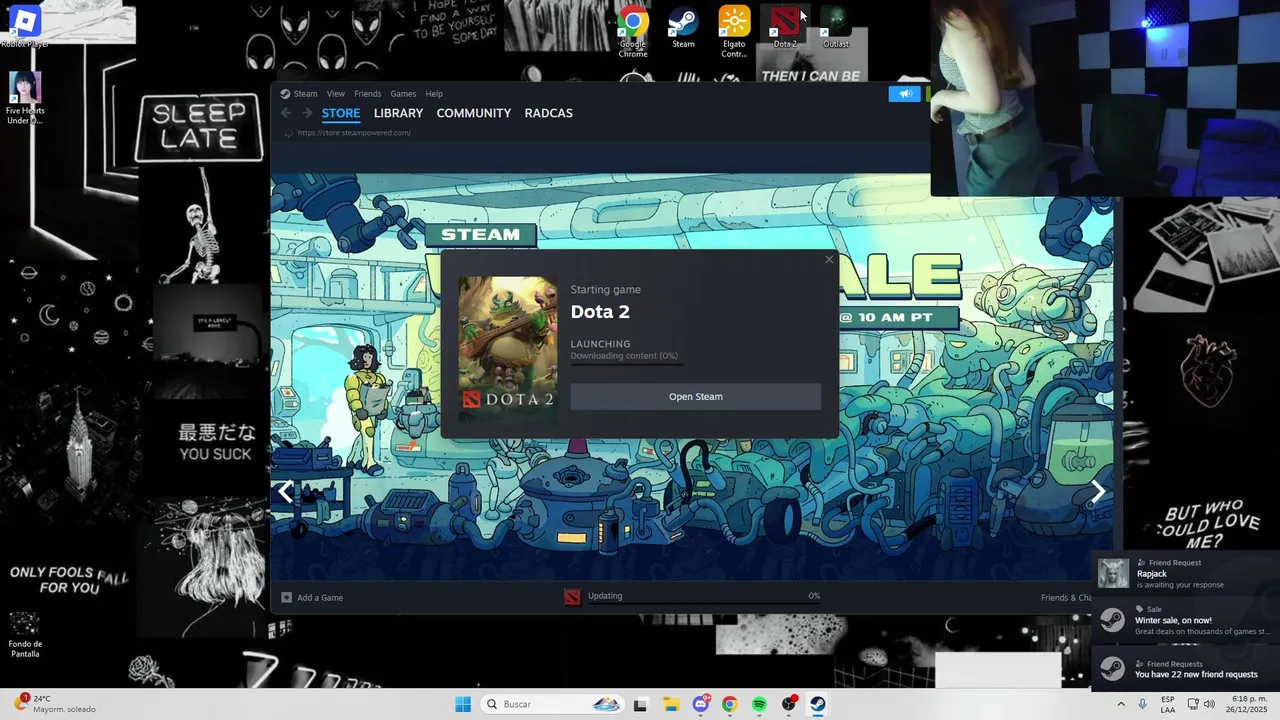Open the Roblox Player desktop icon
The image size is (1280, 720).
coord(25,26)
